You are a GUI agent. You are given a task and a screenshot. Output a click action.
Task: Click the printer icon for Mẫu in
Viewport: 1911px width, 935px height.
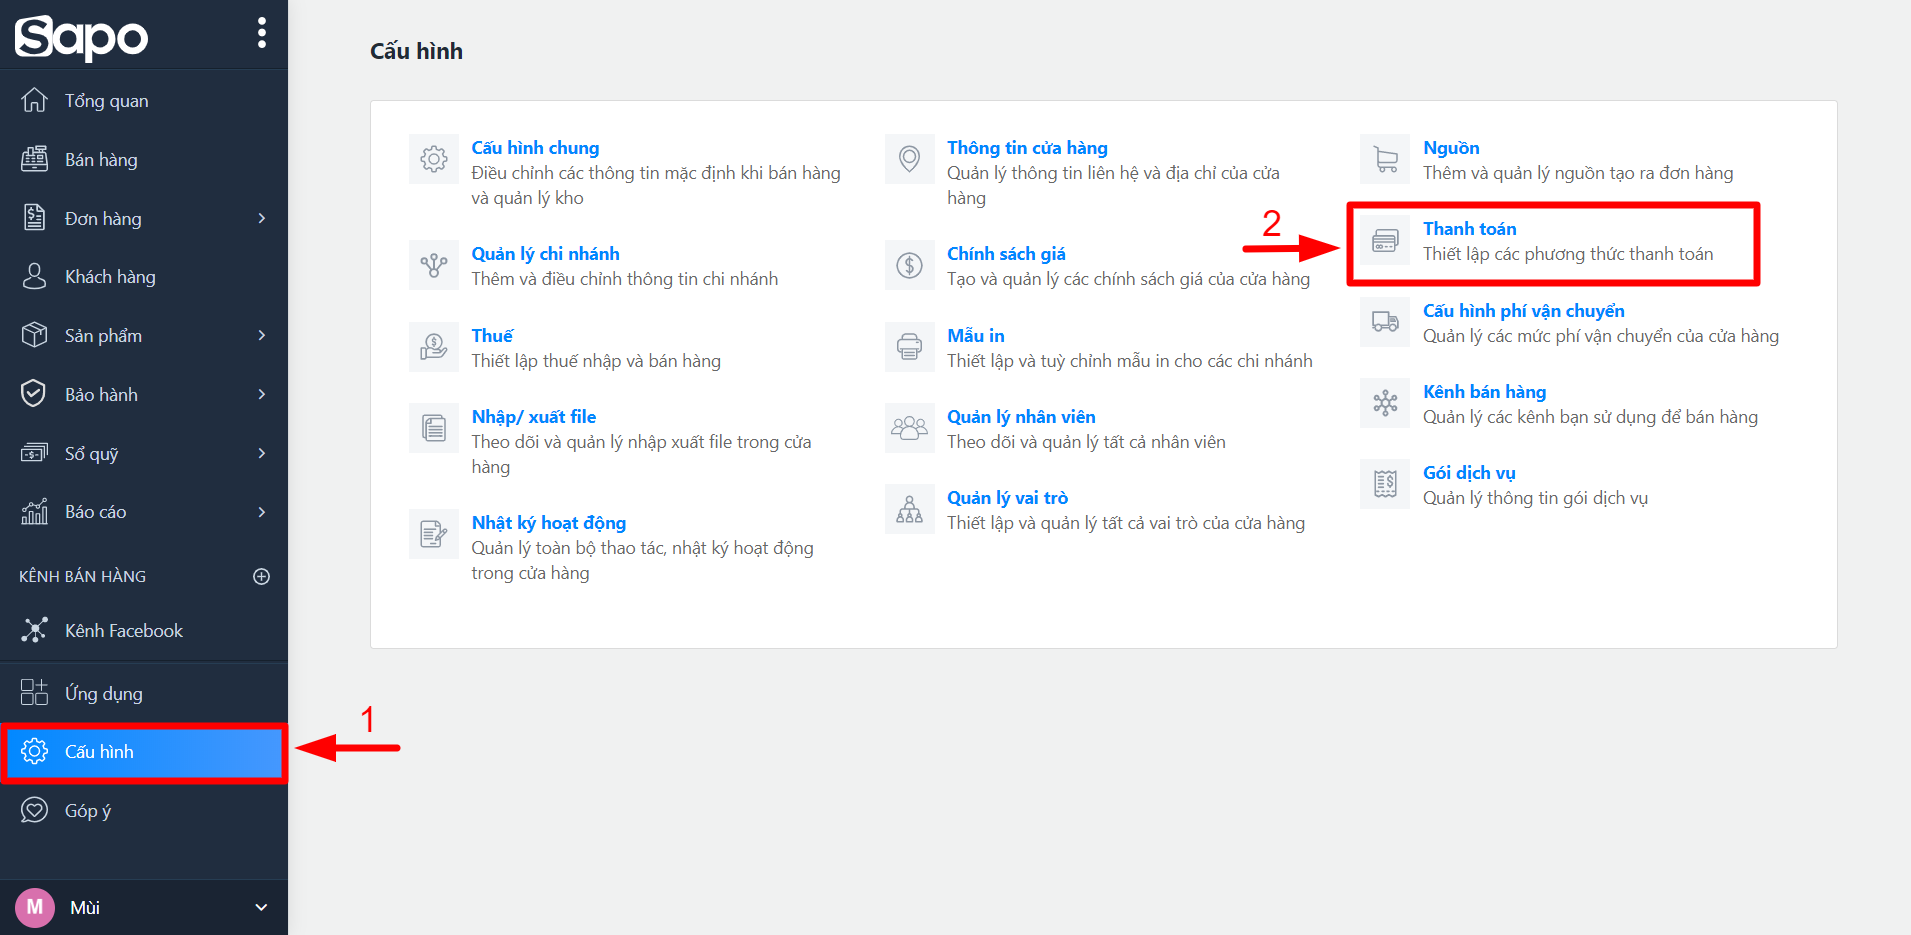pyautogui.click(x=909, y=347)
